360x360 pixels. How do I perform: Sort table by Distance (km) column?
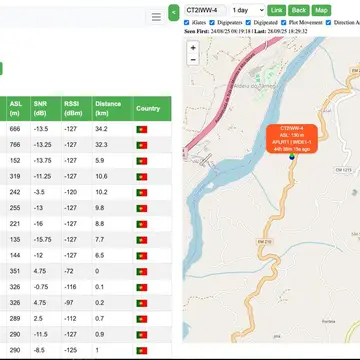click(112, 109)
